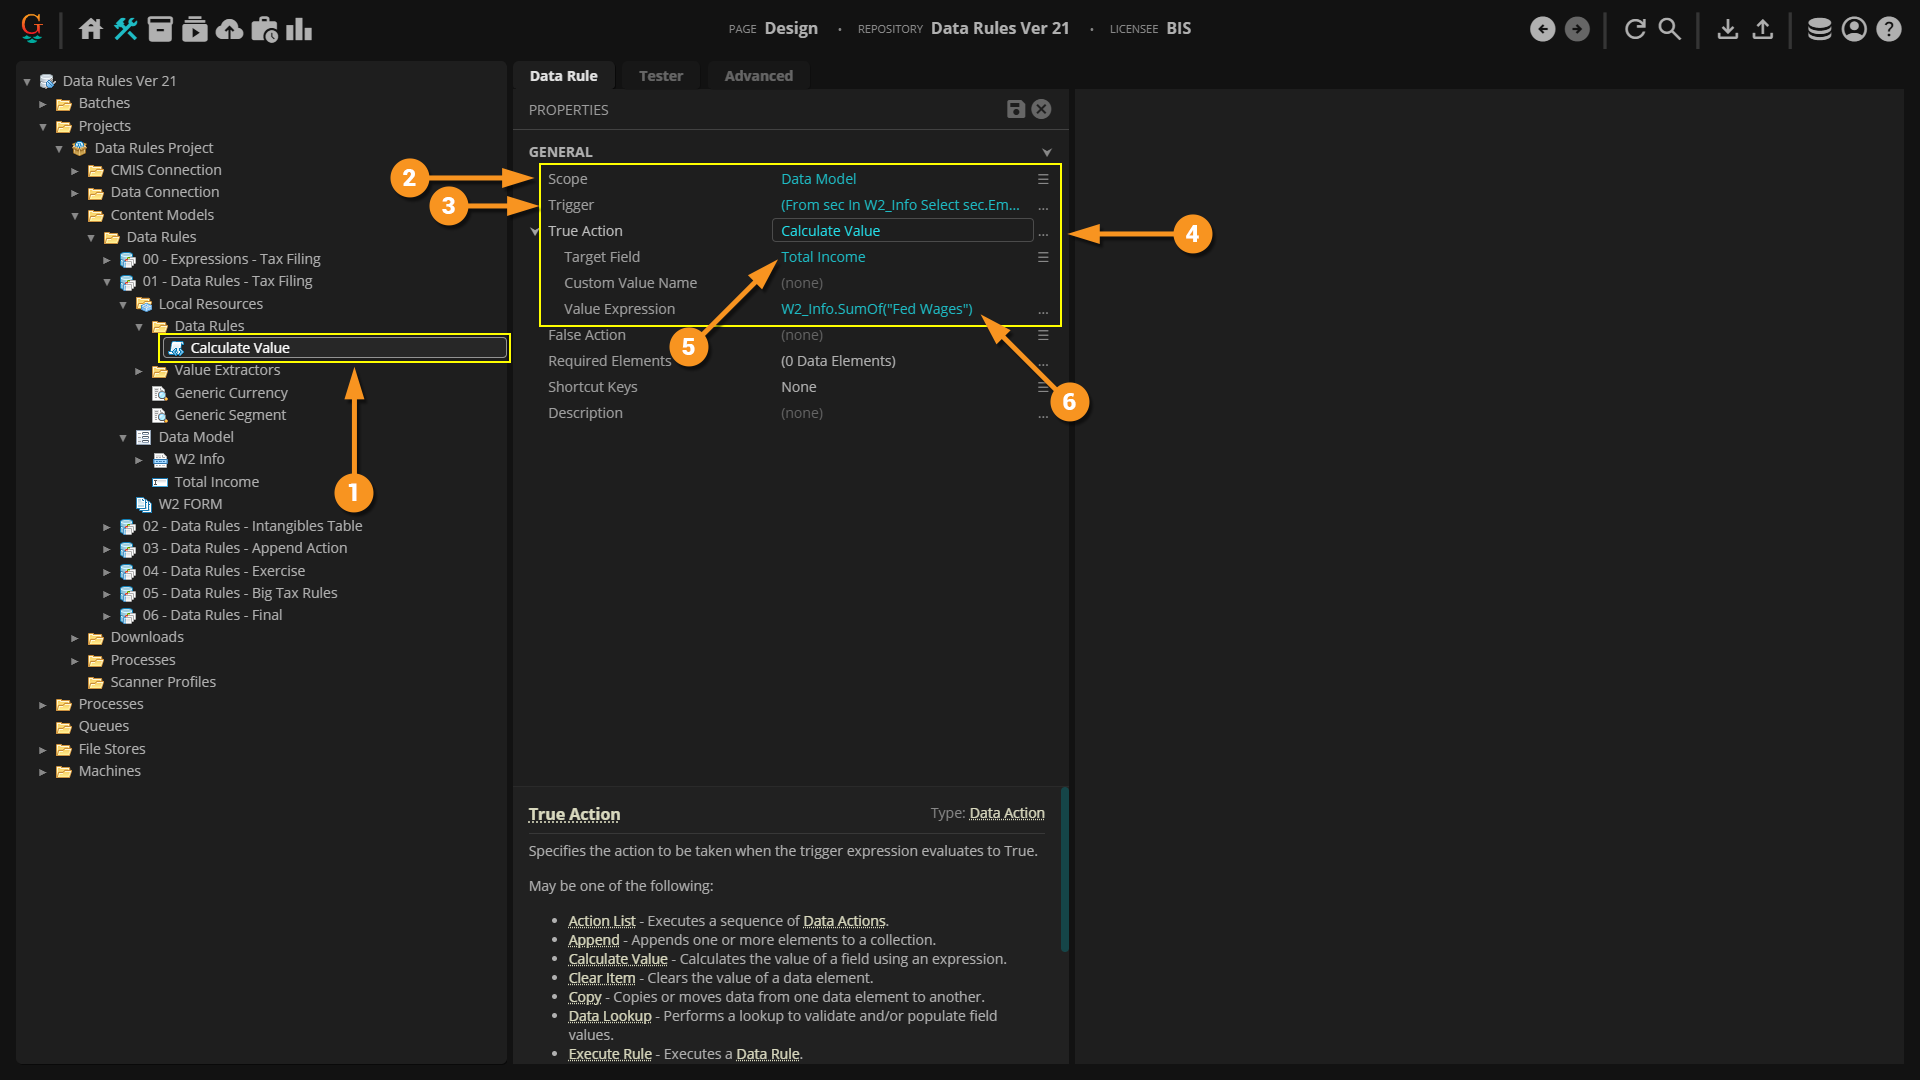Collapse the GENERAL section chevron
1920x1080 pixels.
[1046, 152]
